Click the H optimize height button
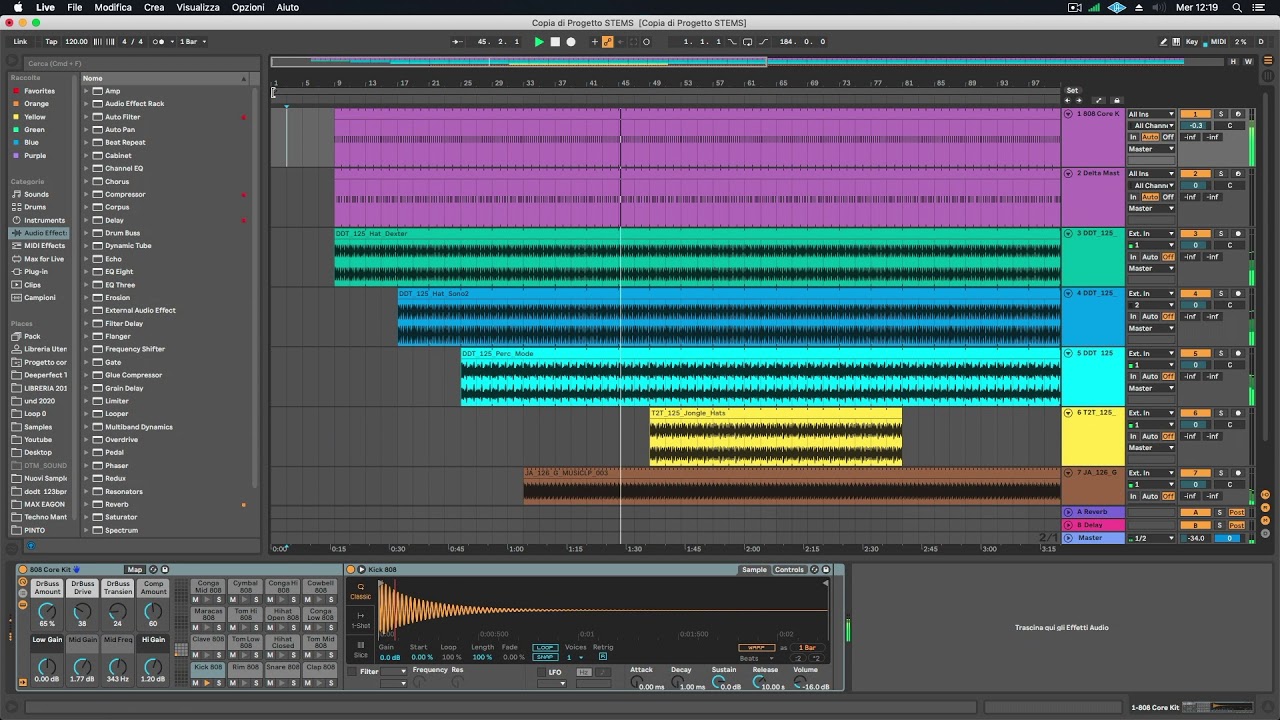Image resolution: width=1280 pixels, height=720 pixels. 1234,62
